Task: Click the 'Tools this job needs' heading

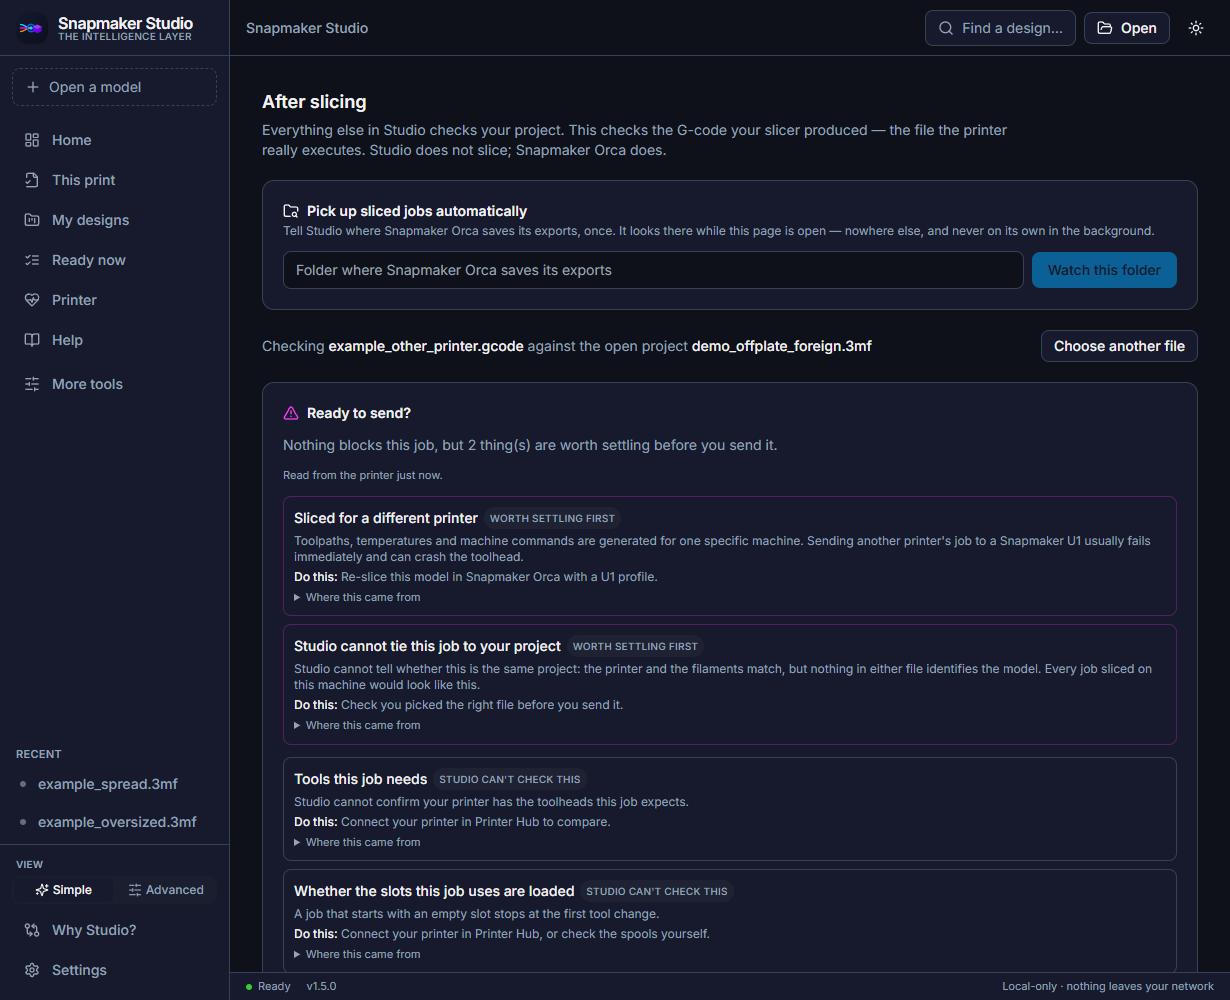Action: pos(360,779)
